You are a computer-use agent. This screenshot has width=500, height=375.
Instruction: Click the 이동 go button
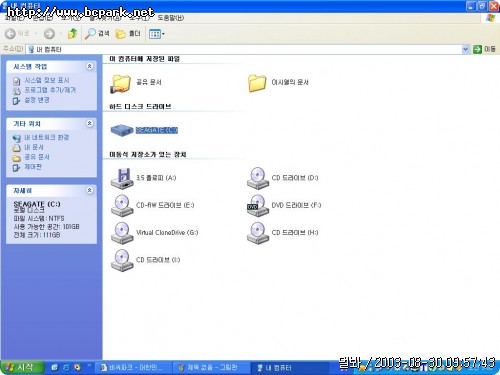click(484, 49)
